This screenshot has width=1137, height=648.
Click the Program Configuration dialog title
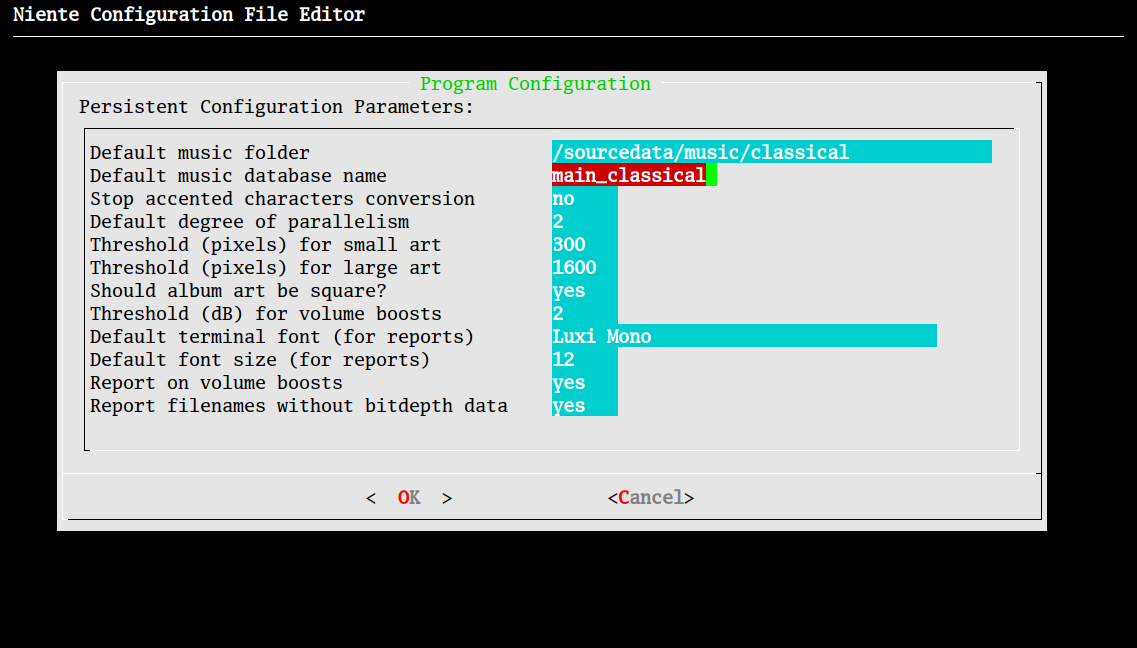[x=535, y=84]
